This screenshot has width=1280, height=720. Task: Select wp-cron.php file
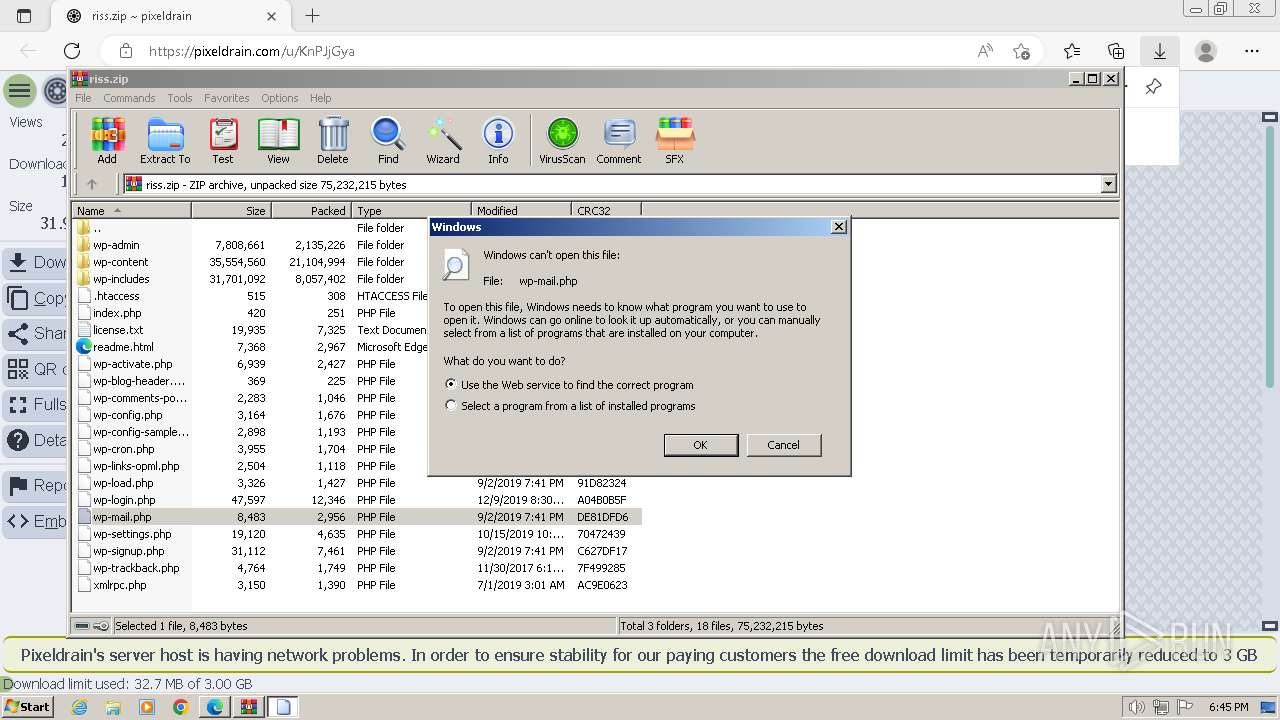123,449
